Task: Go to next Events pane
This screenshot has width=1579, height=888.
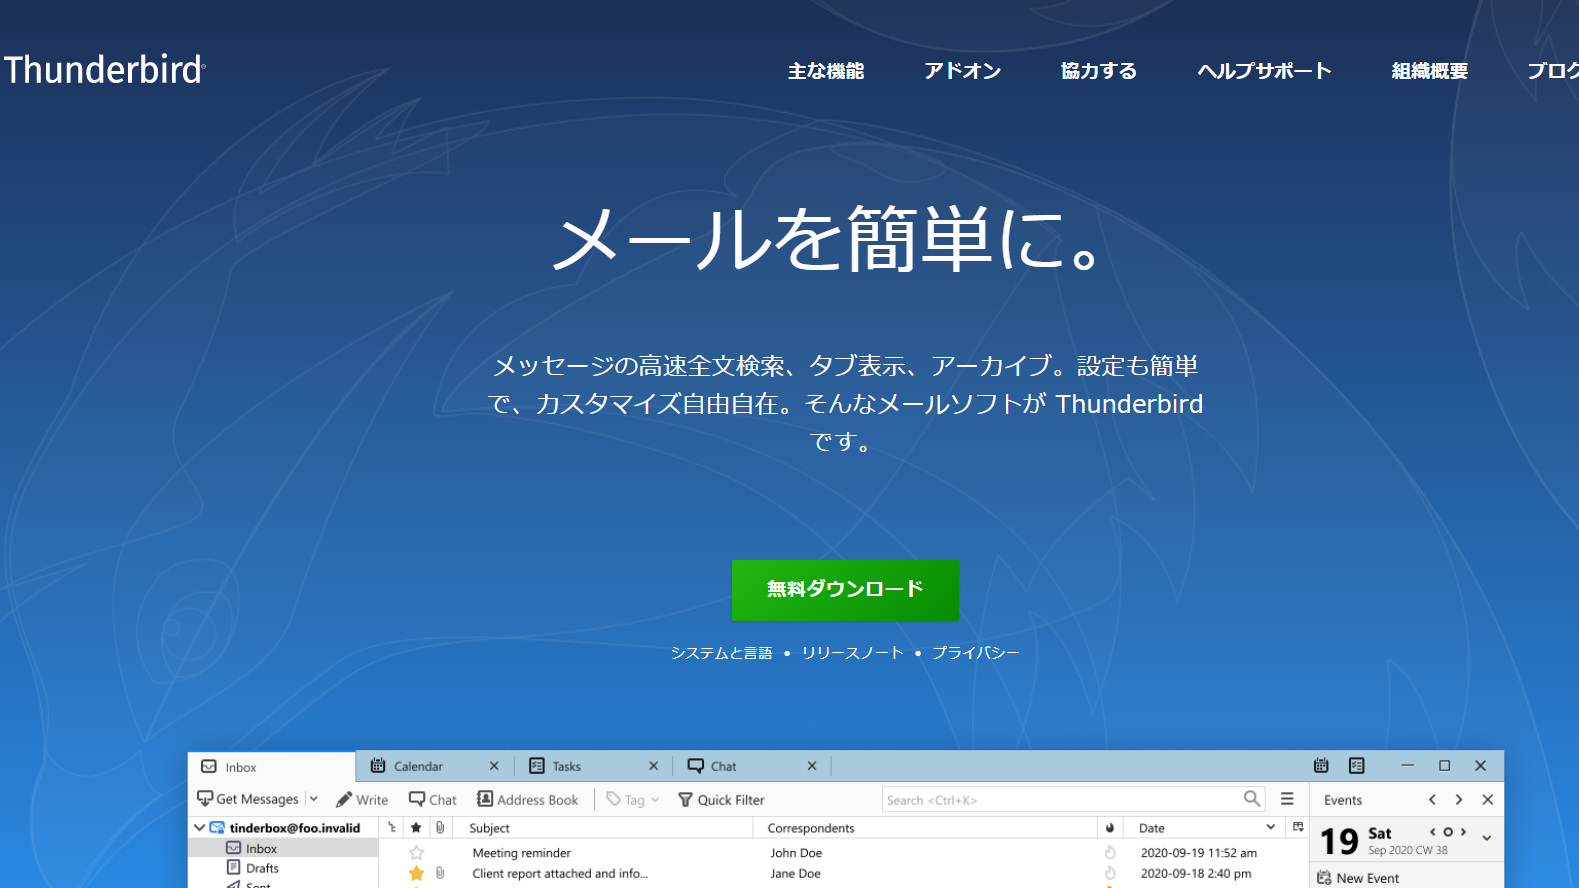Action: click(1459, 799)
